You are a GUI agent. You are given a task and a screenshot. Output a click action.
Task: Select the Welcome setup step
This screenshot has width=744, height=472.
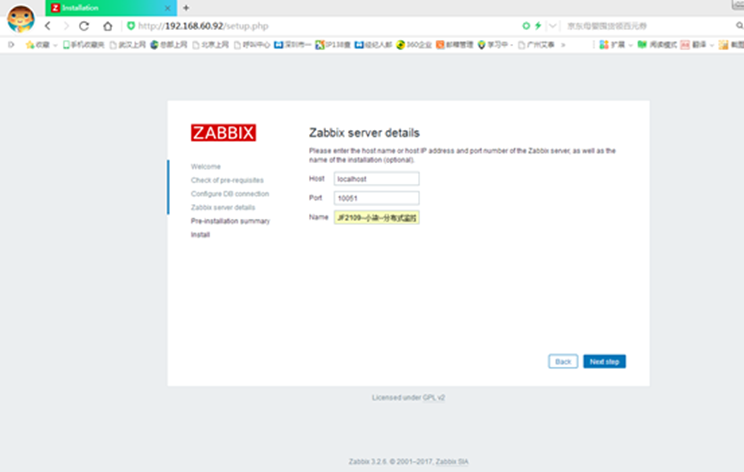pyautogui.click(x=205, y=167)
